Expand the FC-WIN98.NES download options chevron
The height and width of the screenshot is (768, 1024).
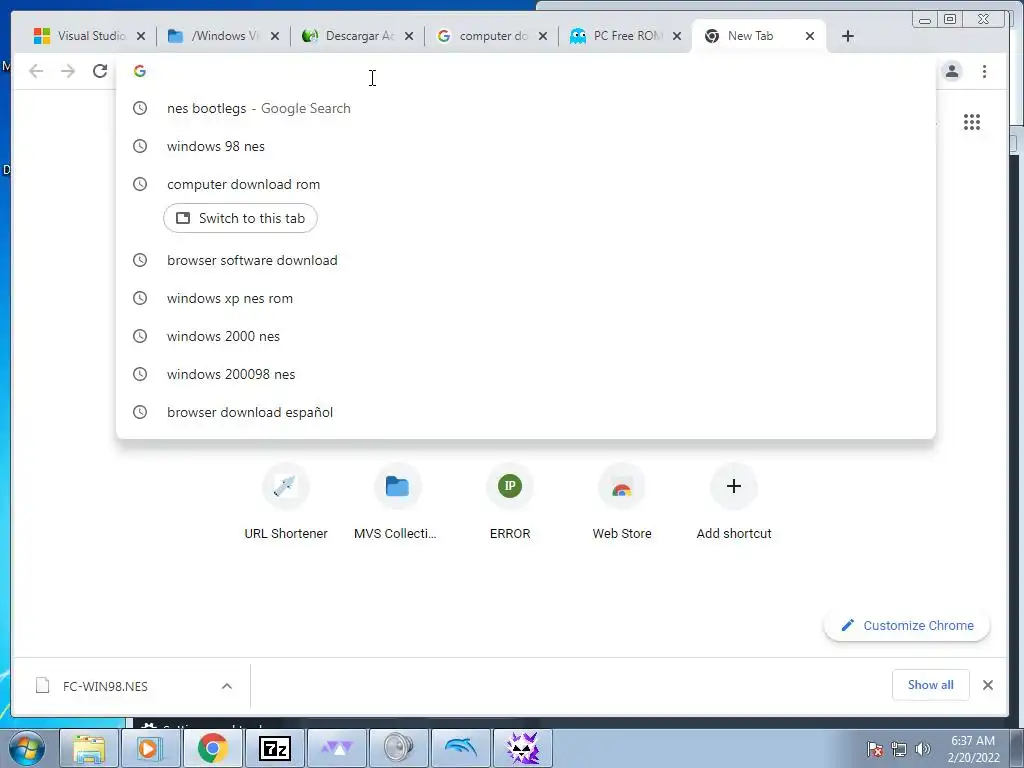pos(227,686)
